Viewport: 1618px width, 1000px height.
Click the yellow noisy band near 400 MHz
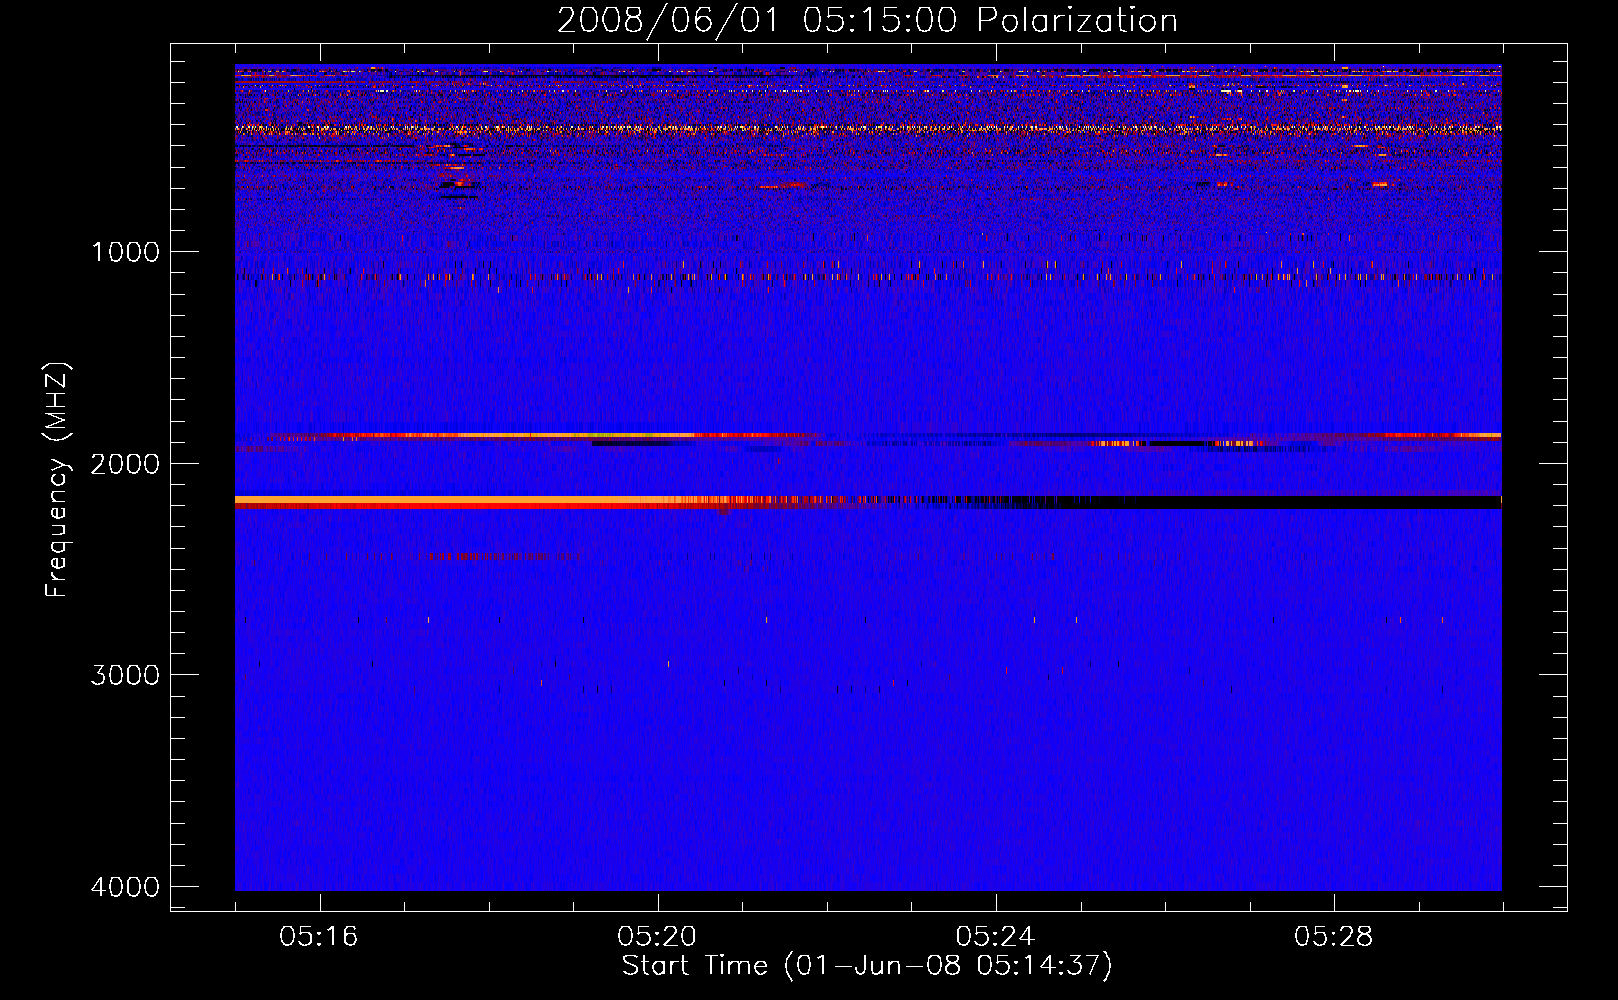(x=868, y=129)
